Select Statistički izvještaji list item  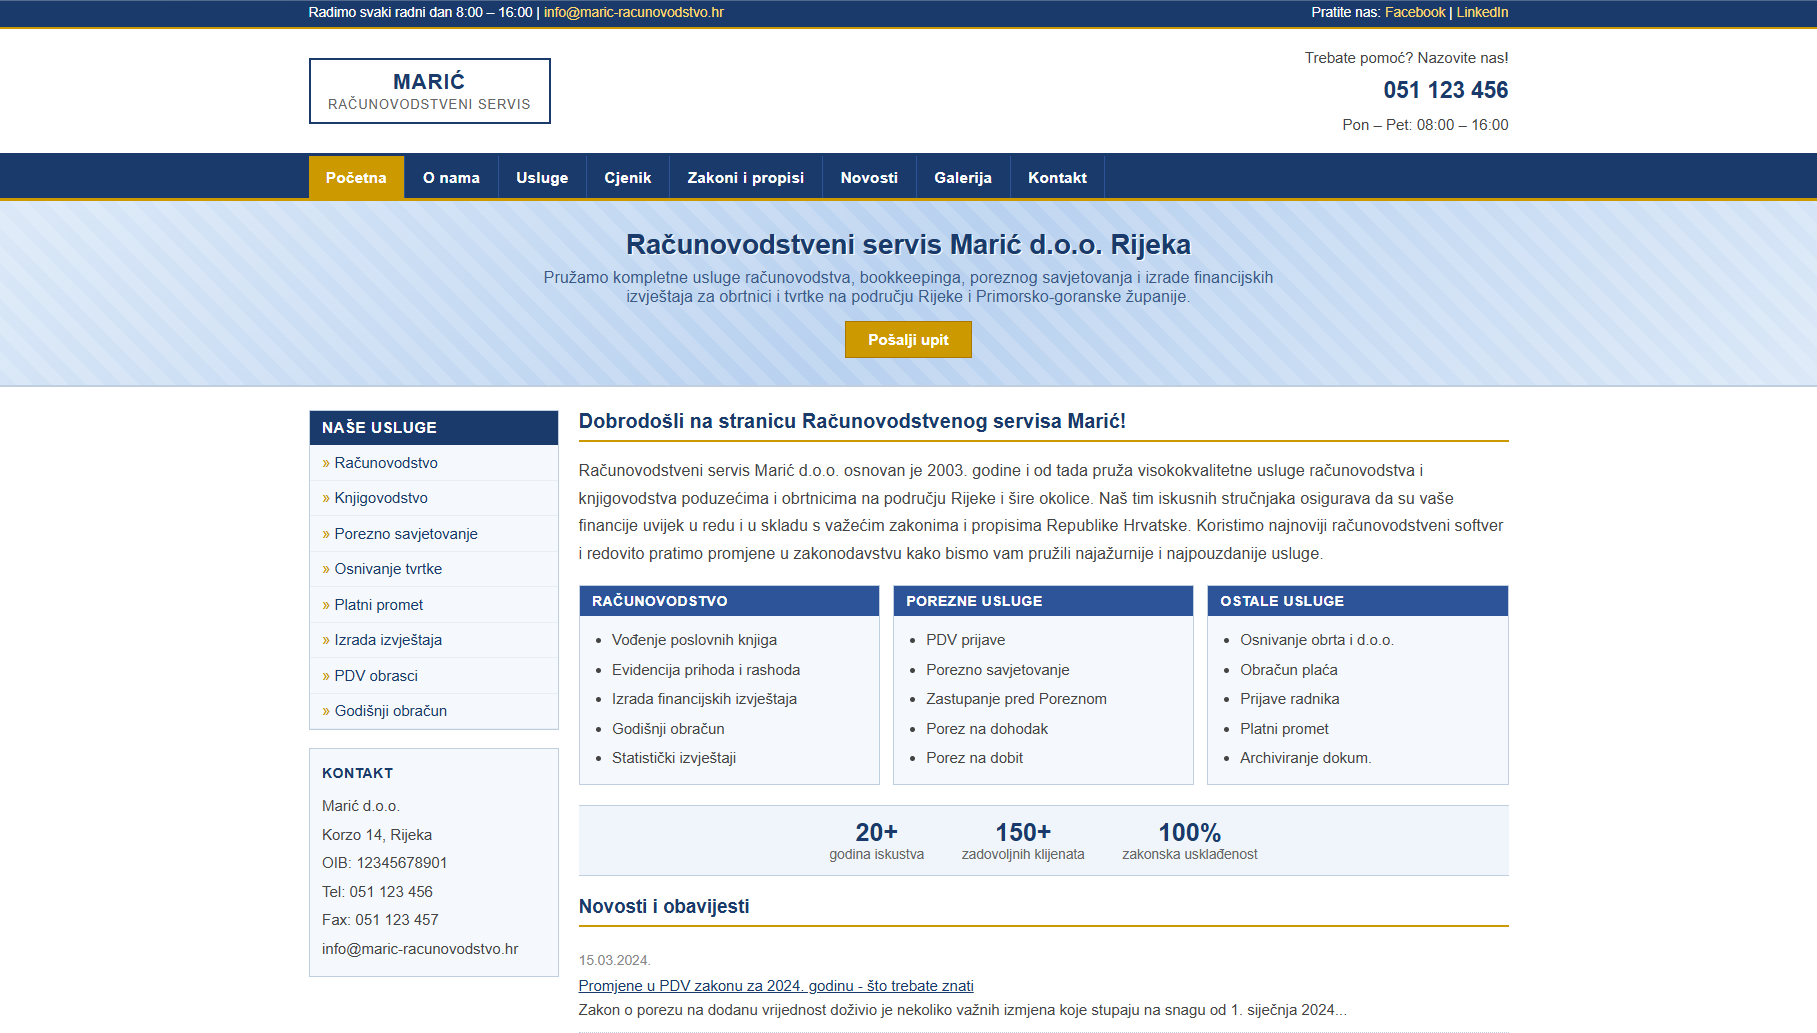click(674, 758)
